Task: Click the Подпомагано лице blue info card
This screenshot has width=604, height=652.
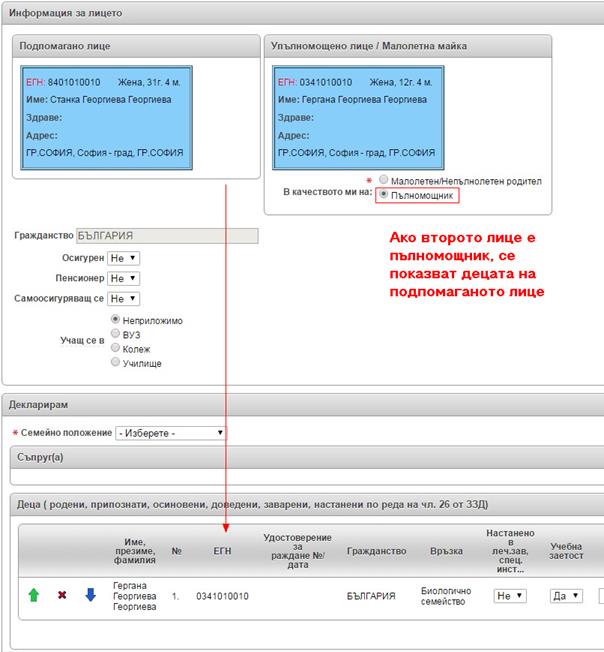Action: [x=107, y=118]
